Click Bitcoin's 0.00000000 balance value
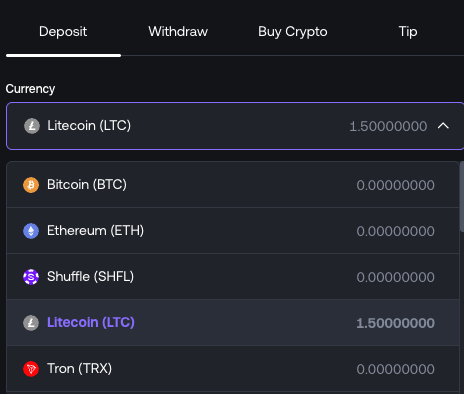Viewport: 464px width, 394px height. (x=395, y=185)
